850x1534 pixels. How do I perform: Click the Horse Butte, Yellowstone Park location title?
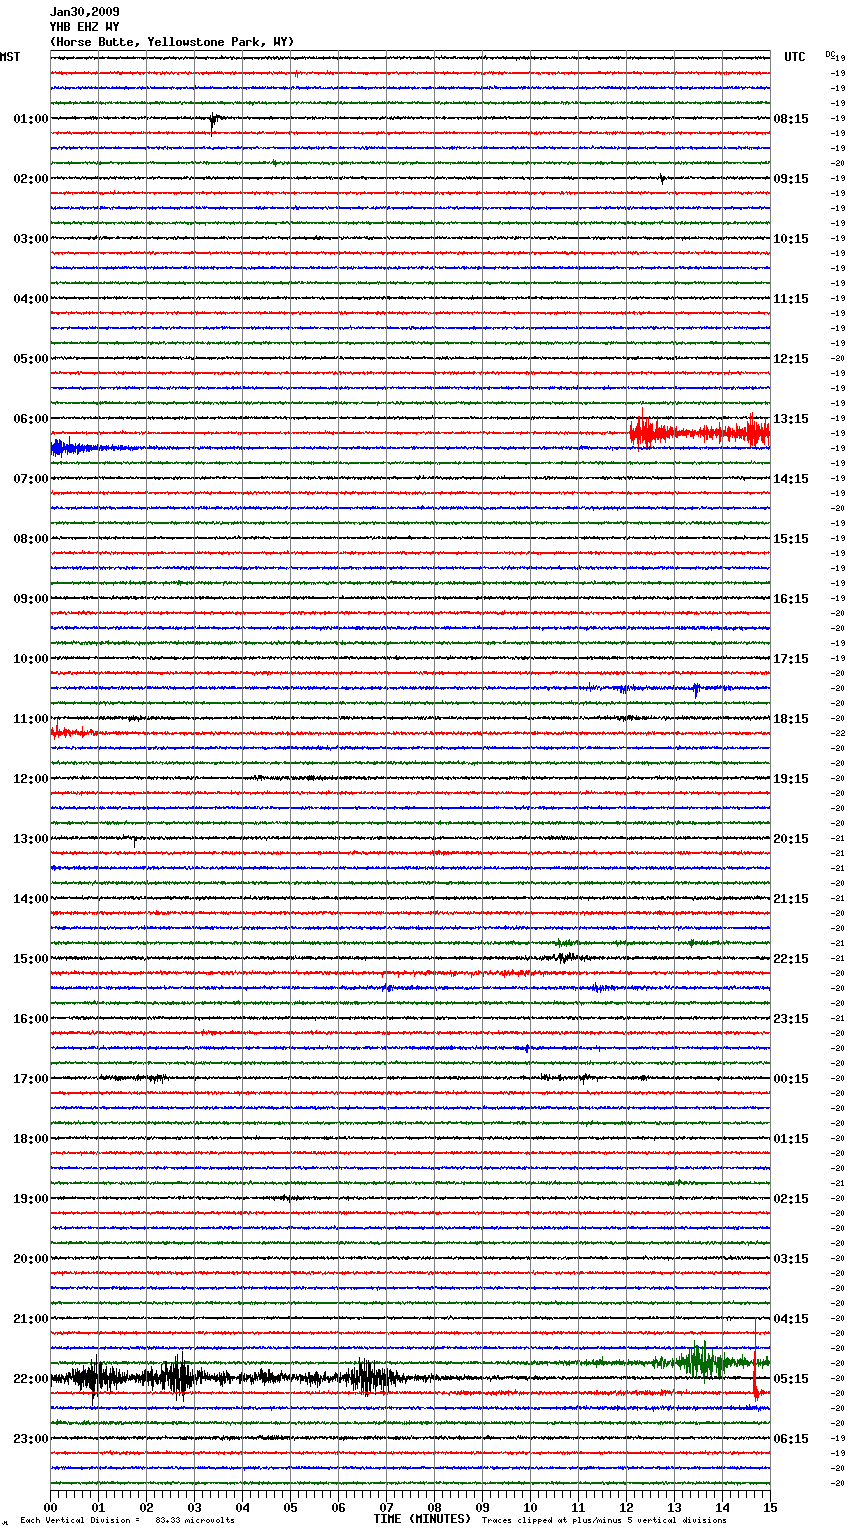click(x=172, y=42)
